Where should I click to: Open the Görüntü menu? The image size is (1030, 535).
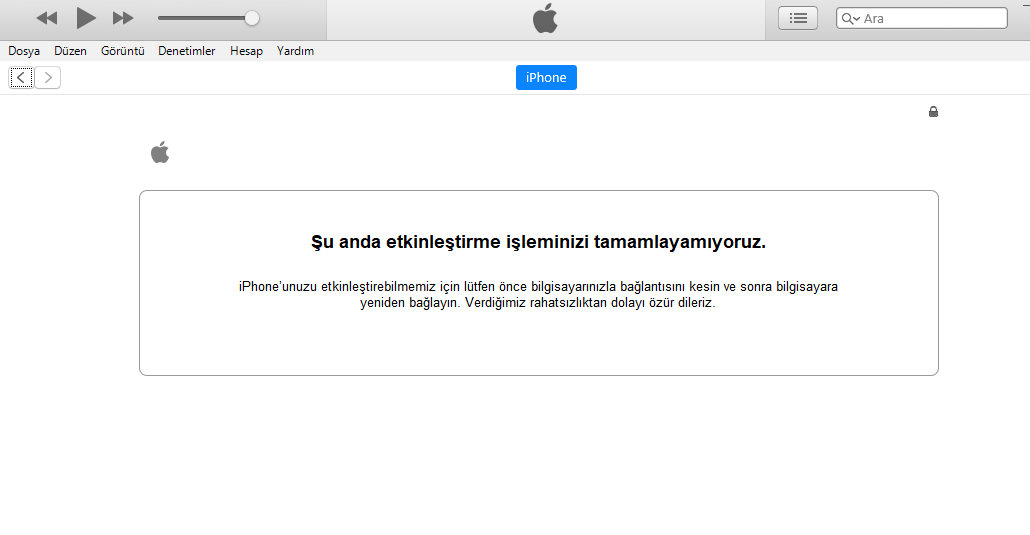(x=123, y=51)
